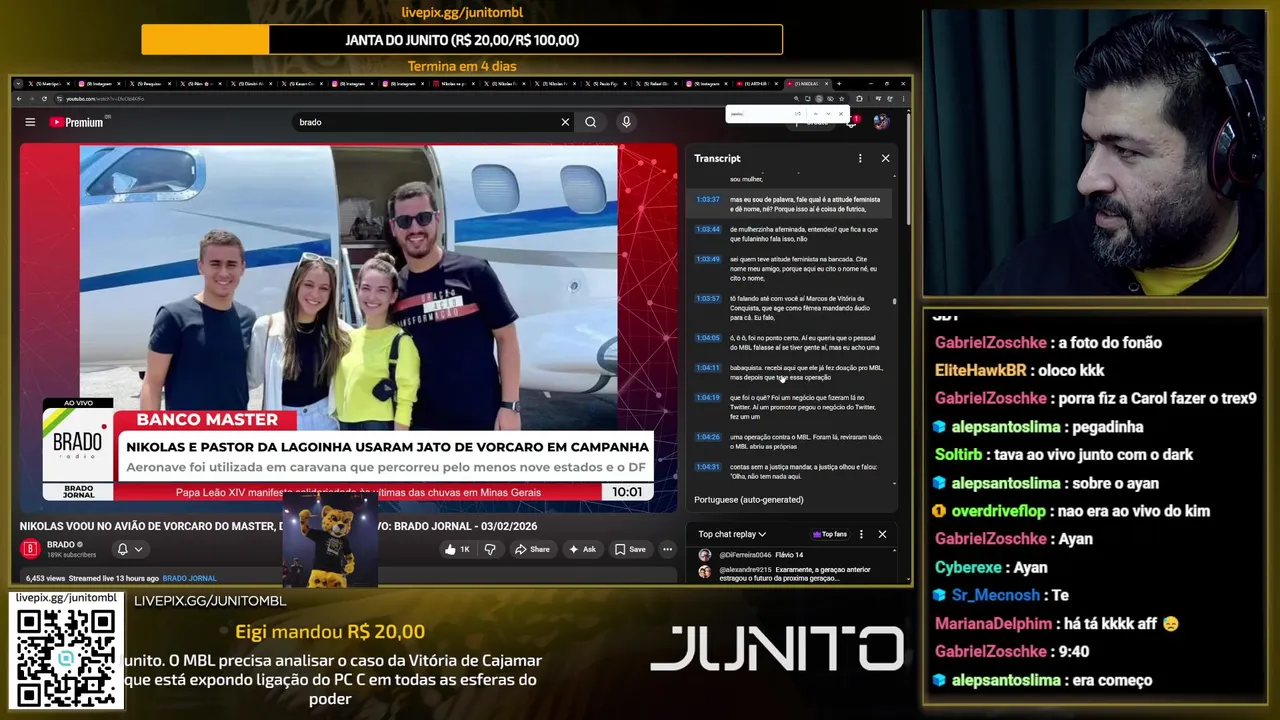Jump to transcript timestamp 1:04:31

click(x=708, y=467)
